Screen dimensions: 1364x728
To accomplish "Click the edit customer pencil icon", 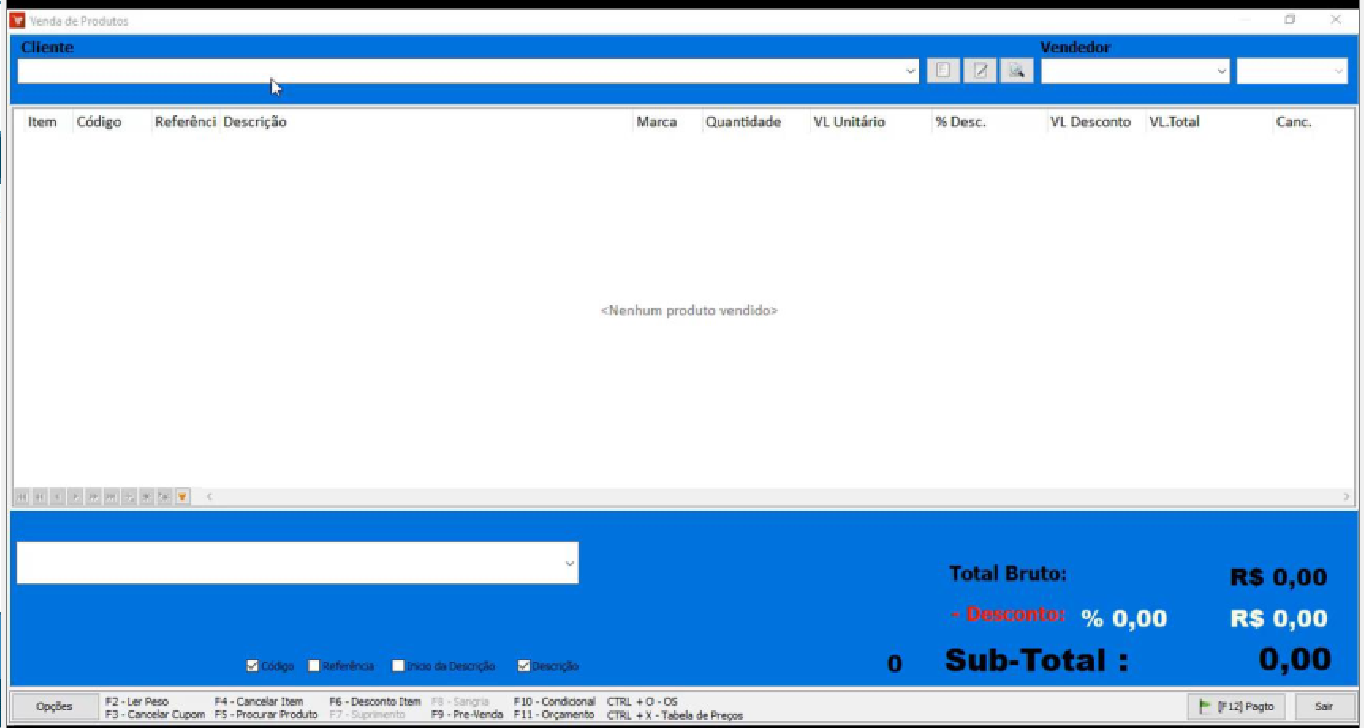I will [x=980, y=71].
